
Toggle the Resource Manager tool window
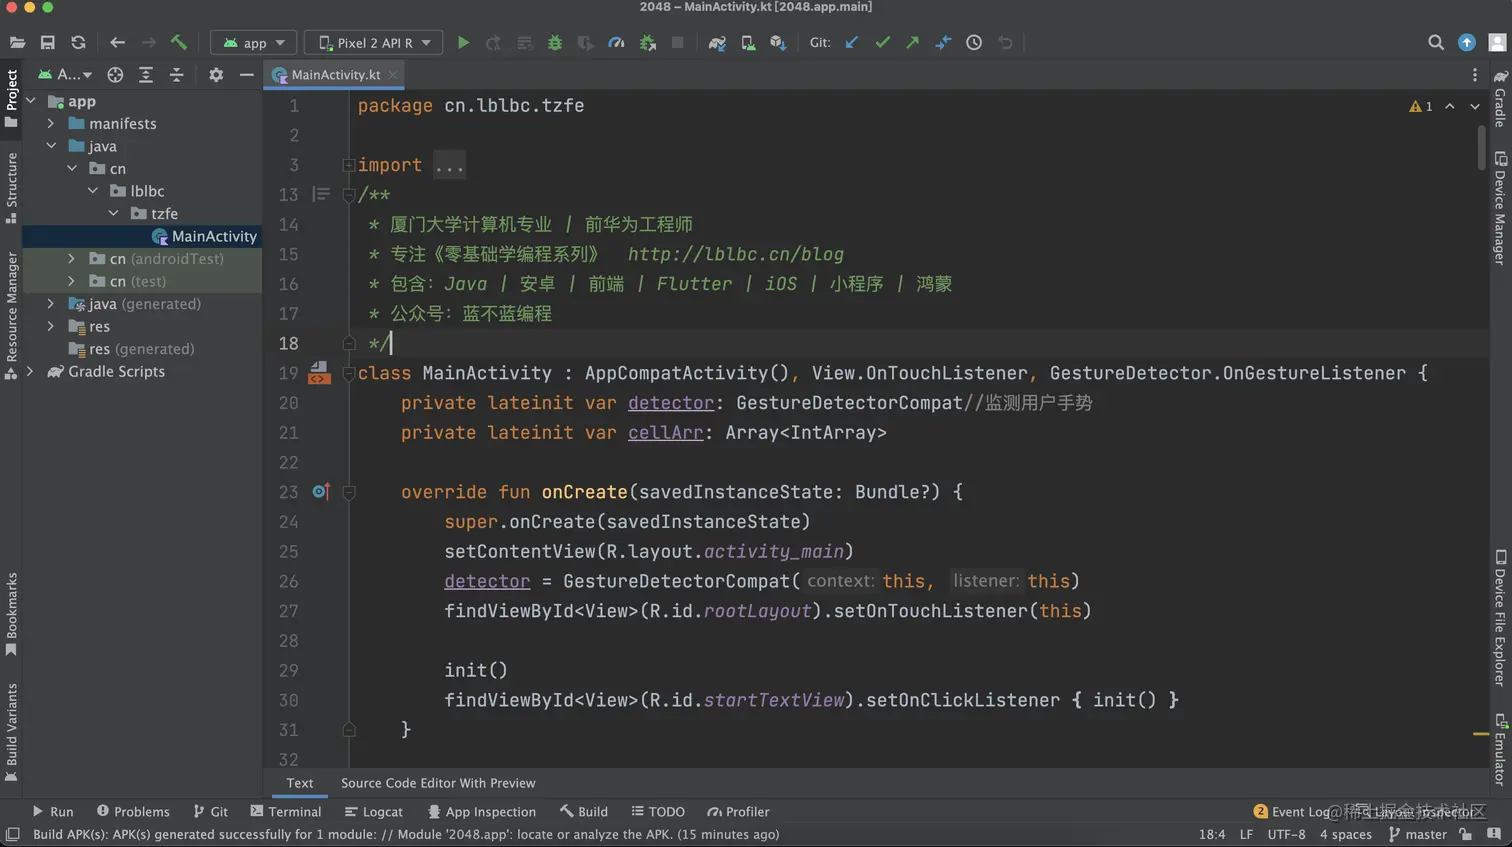point(11,315)
